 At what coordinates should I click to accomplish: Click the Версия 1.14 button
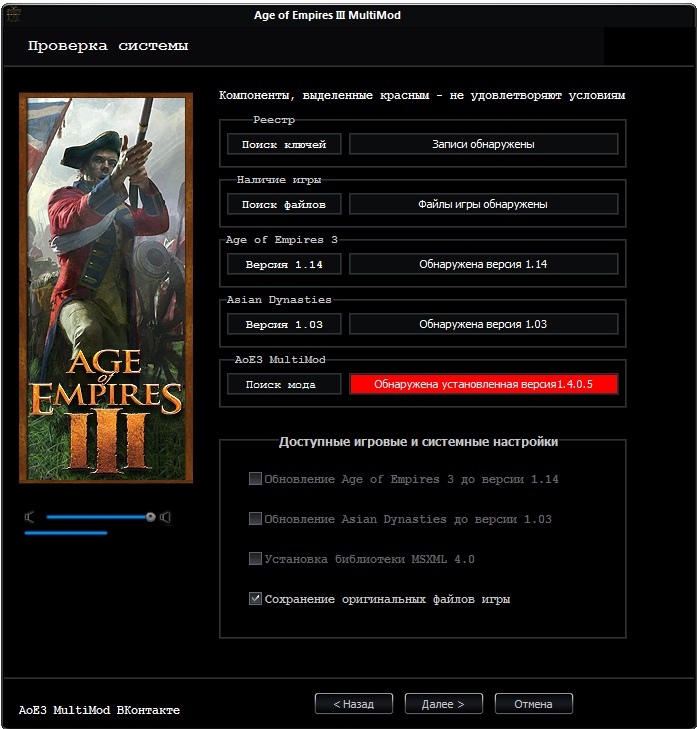coord(284,264)
